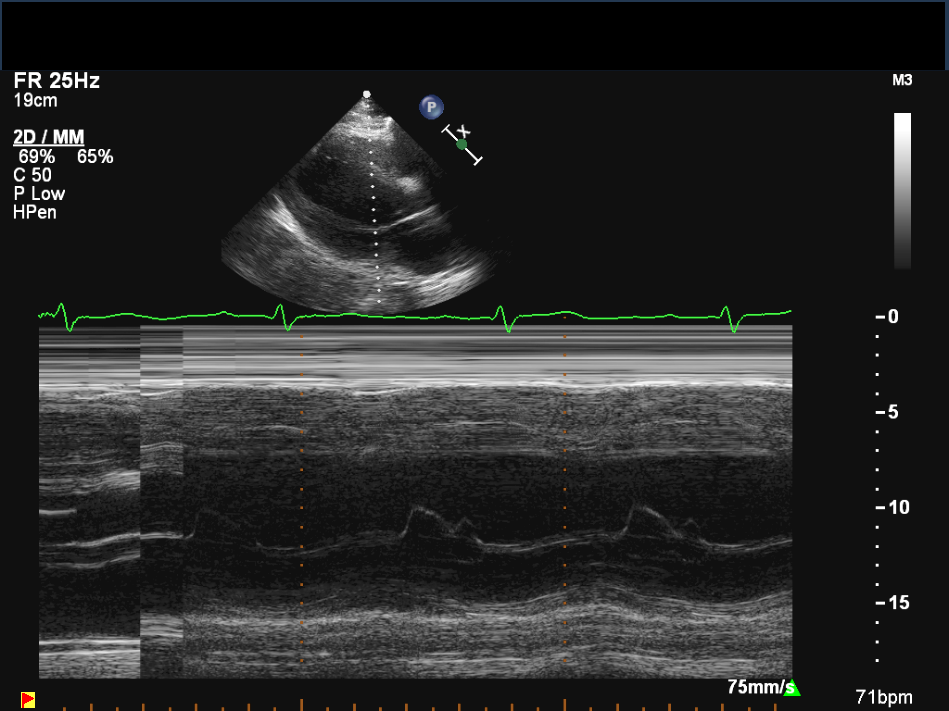This screenshot has width=949, height=711.
Task: Click the 65% gain value
Action: 95,156
